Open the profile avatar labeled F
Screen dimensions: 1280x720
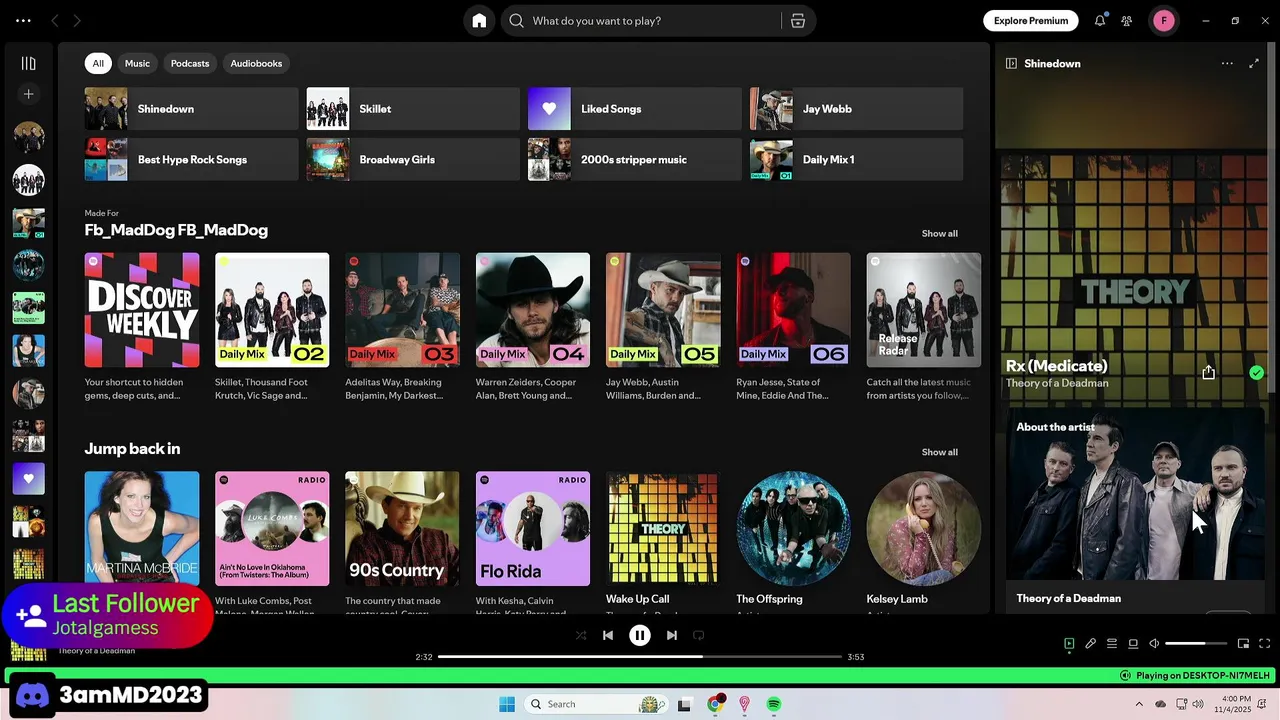[1163, 20]
